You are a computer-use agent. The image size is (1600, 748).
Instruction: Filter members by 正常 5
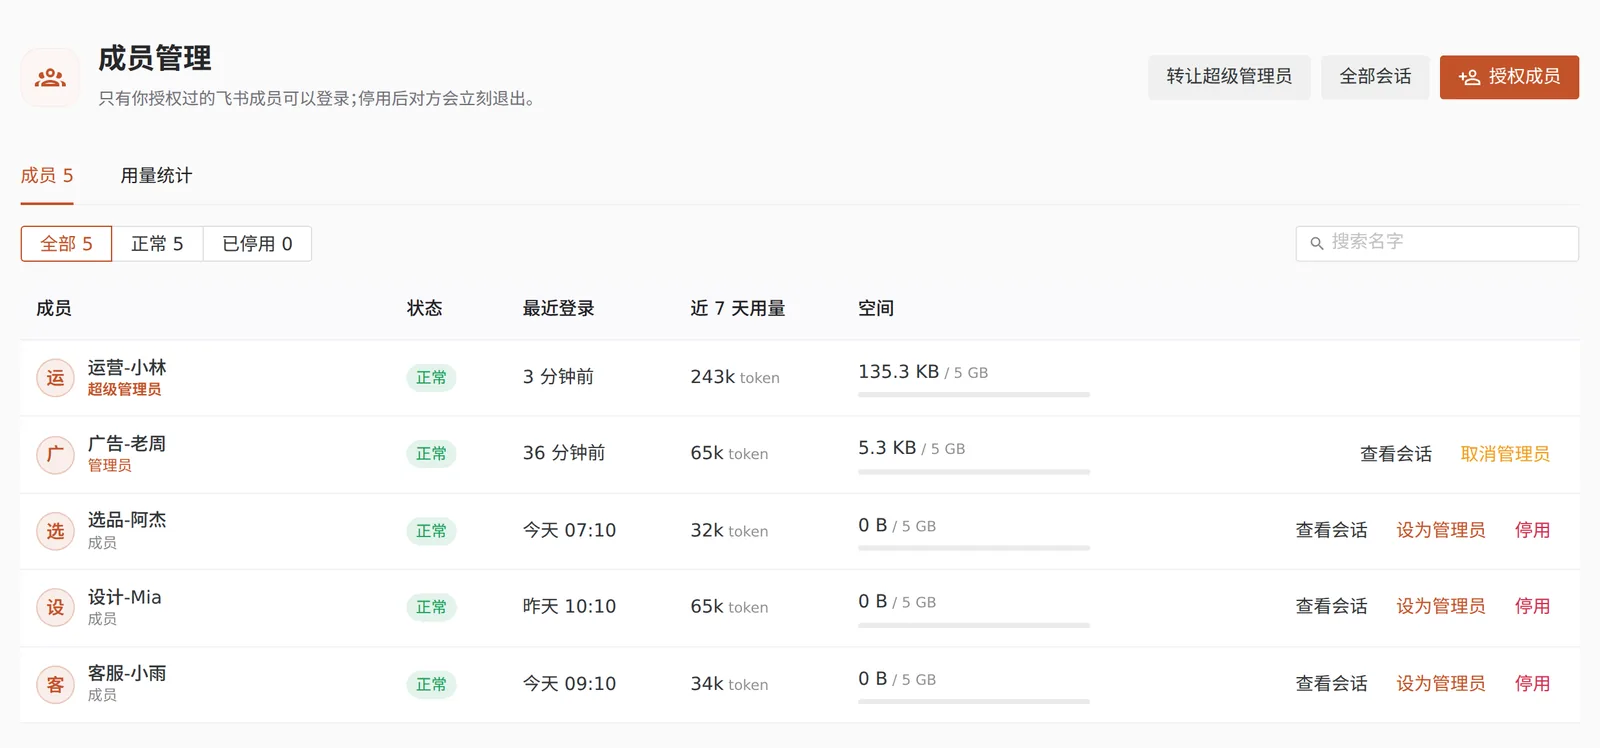tap(157, 244)
